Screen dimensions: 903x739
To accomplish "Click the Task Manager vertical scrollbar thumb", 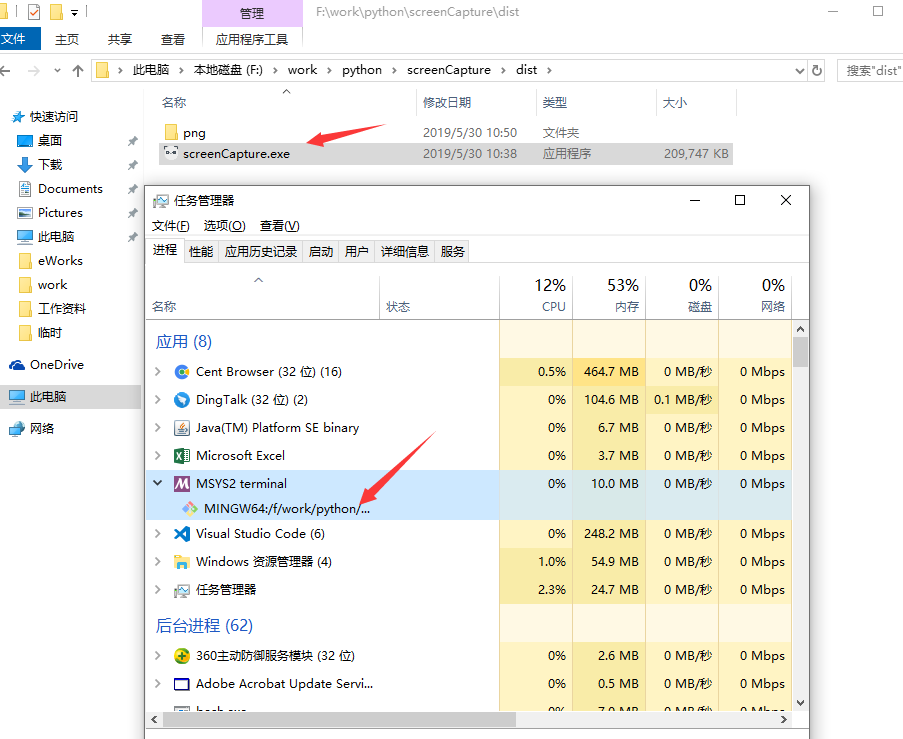I will pos(800,352).
